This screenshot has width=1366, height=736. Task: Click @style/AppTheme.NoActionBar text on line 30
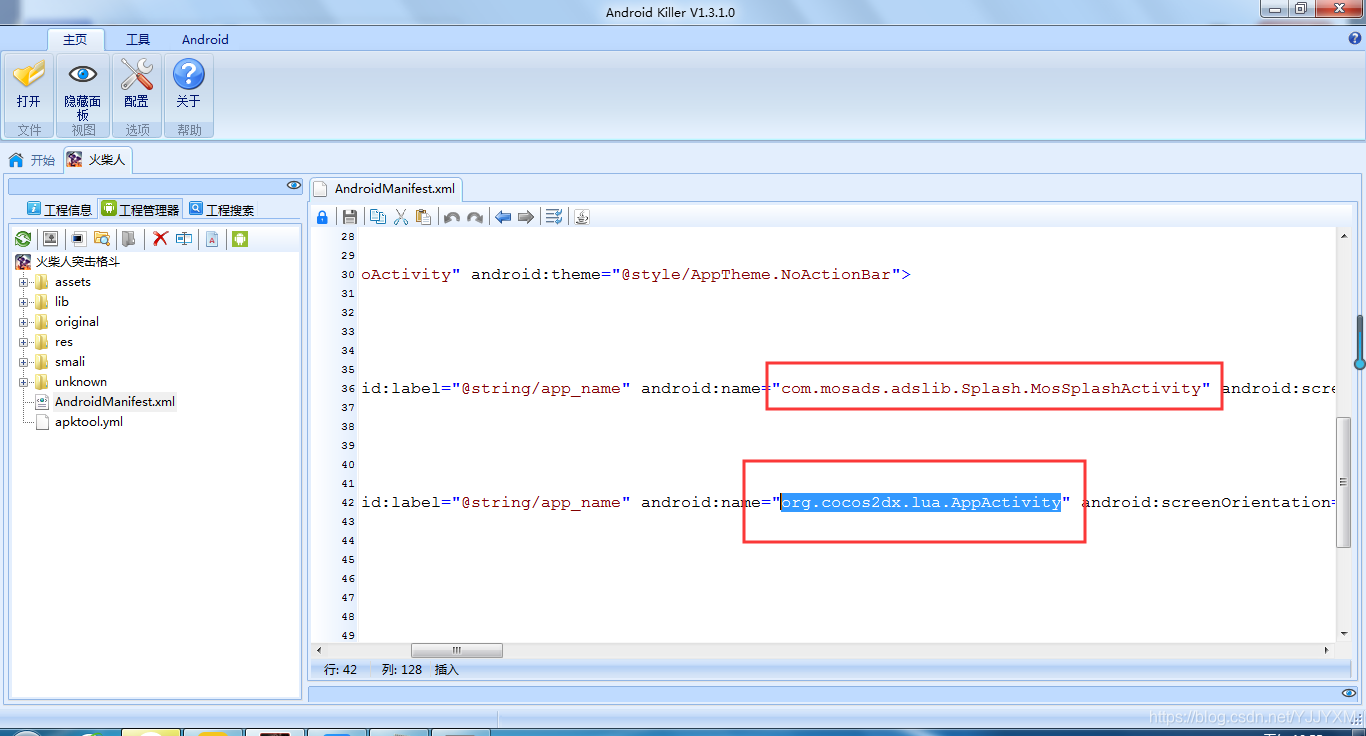coord(756,274)
